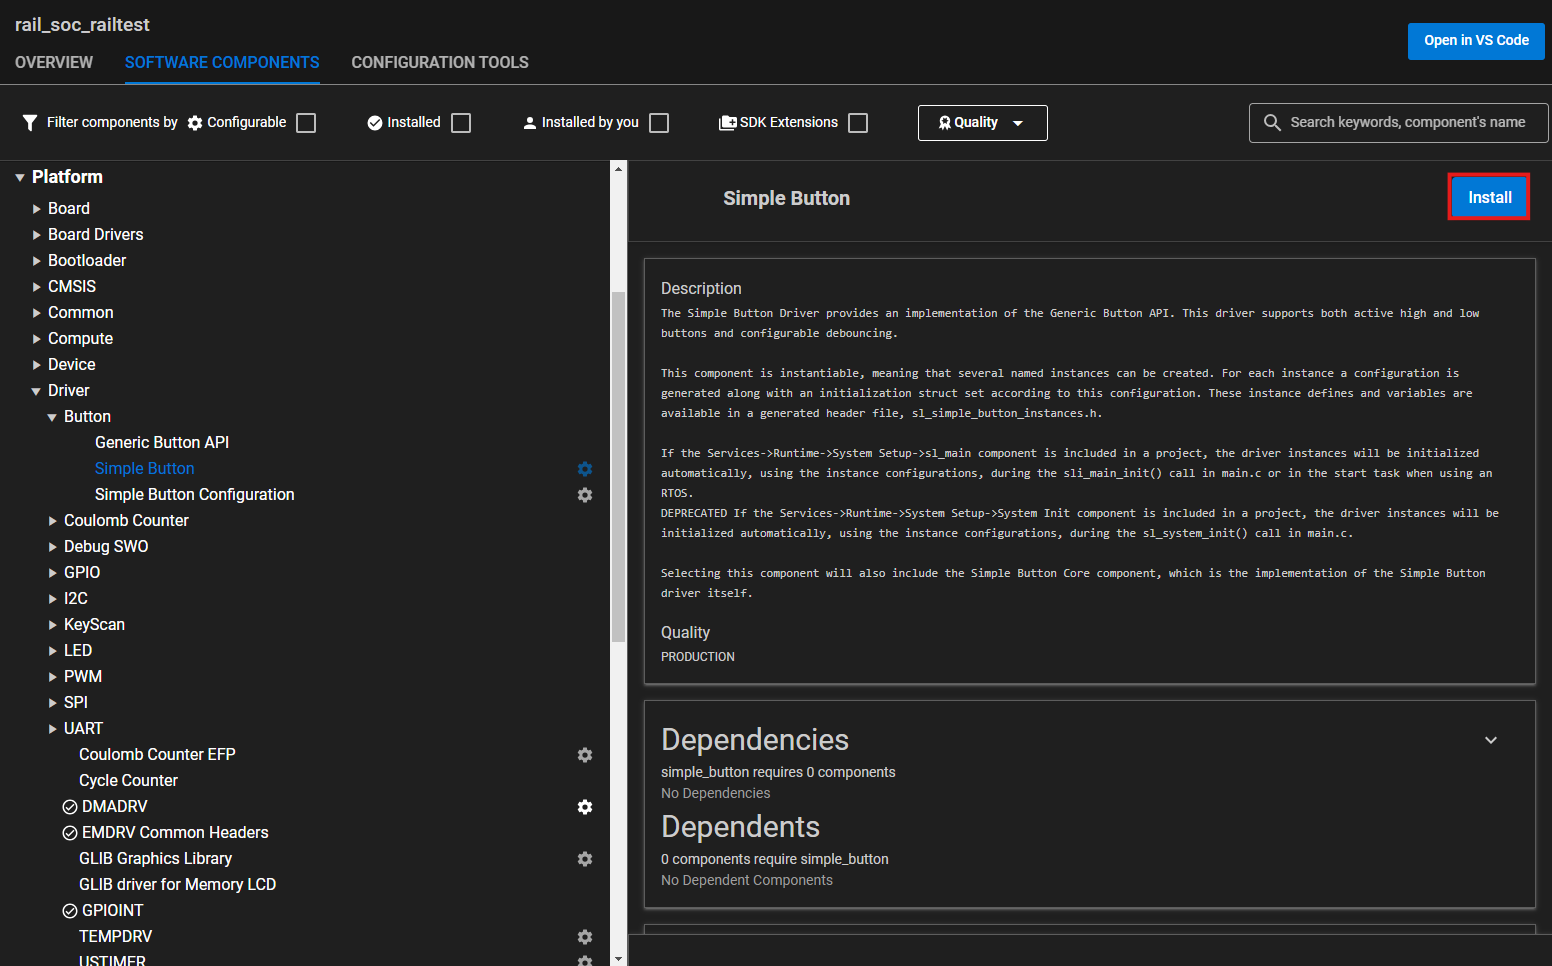Viewport: 1552px width, 966px height.
Task: Collapse the Dependencies section chevron
Action: pos(1491,740)
